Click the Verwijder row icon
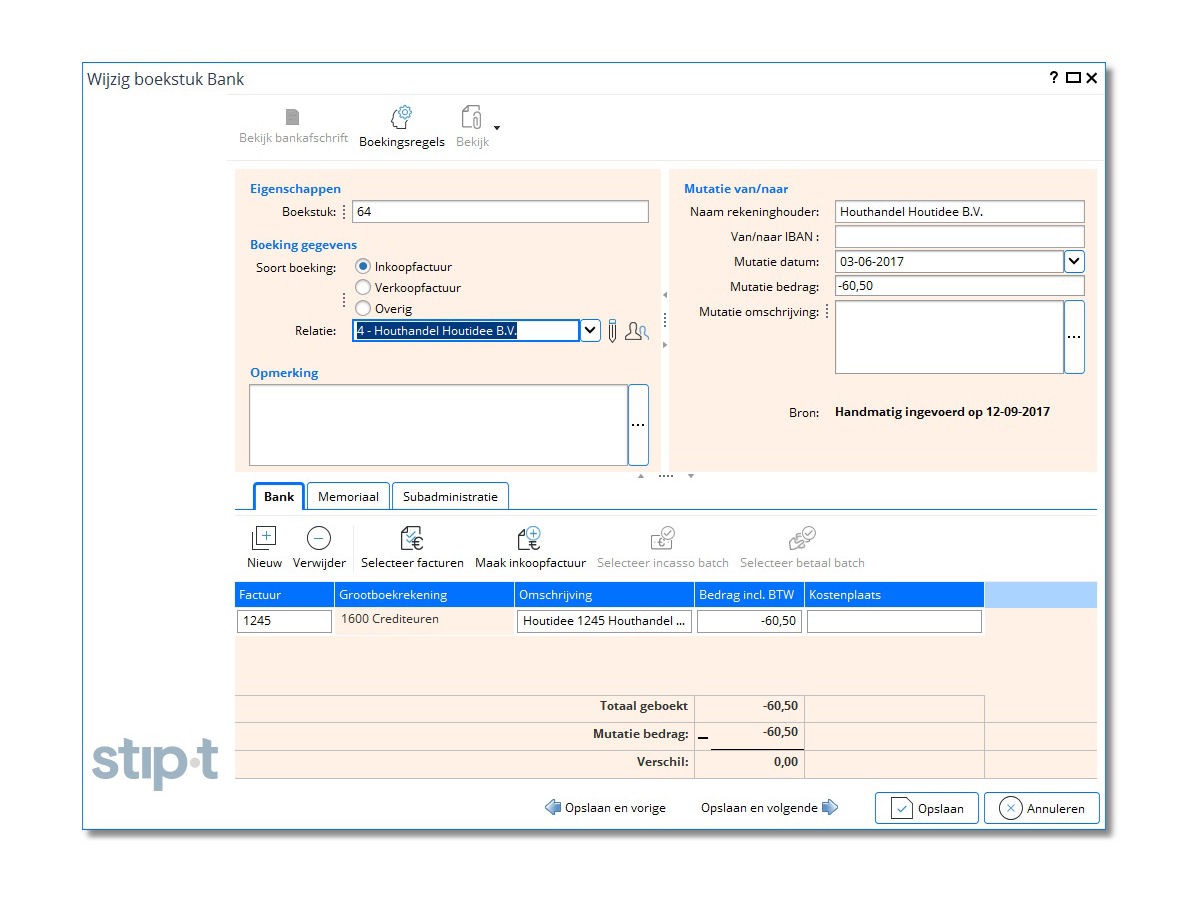Image resolution: width=1200 pixels, height=905 pixels. [x=318, y=539]
